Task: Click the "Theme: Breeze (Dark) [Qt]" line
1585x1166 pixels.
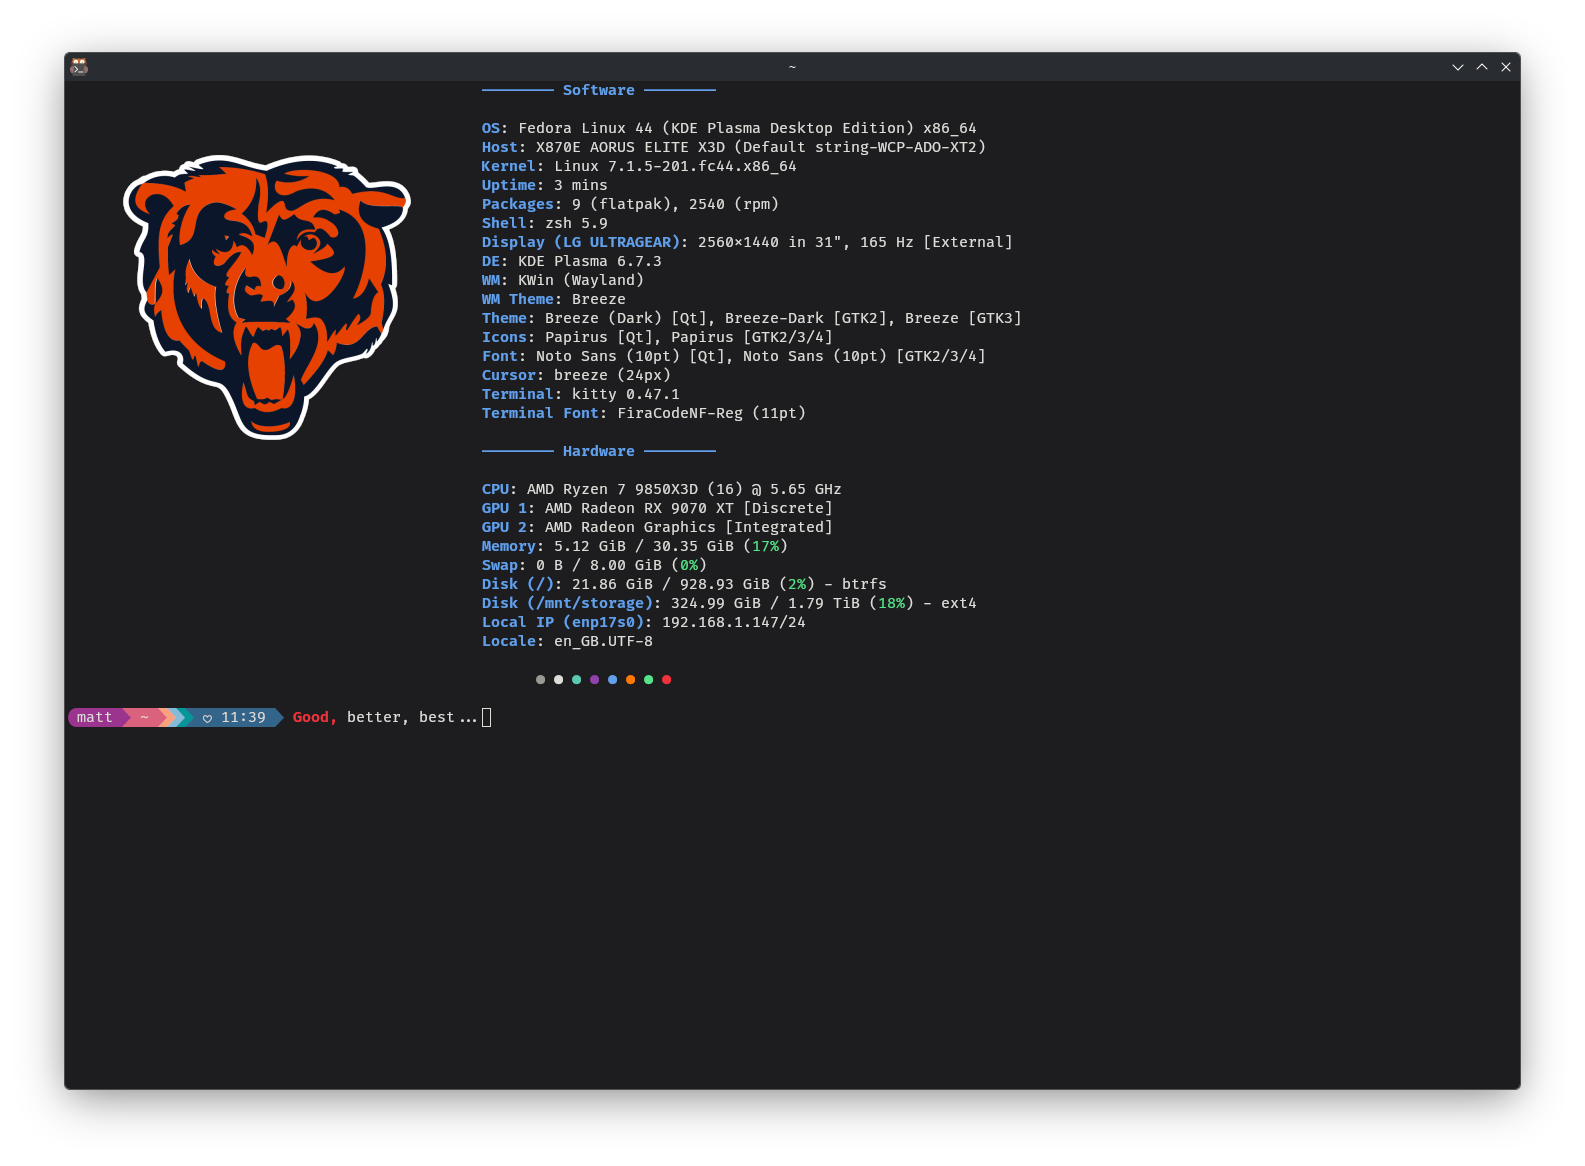Action: click(752, 318)
